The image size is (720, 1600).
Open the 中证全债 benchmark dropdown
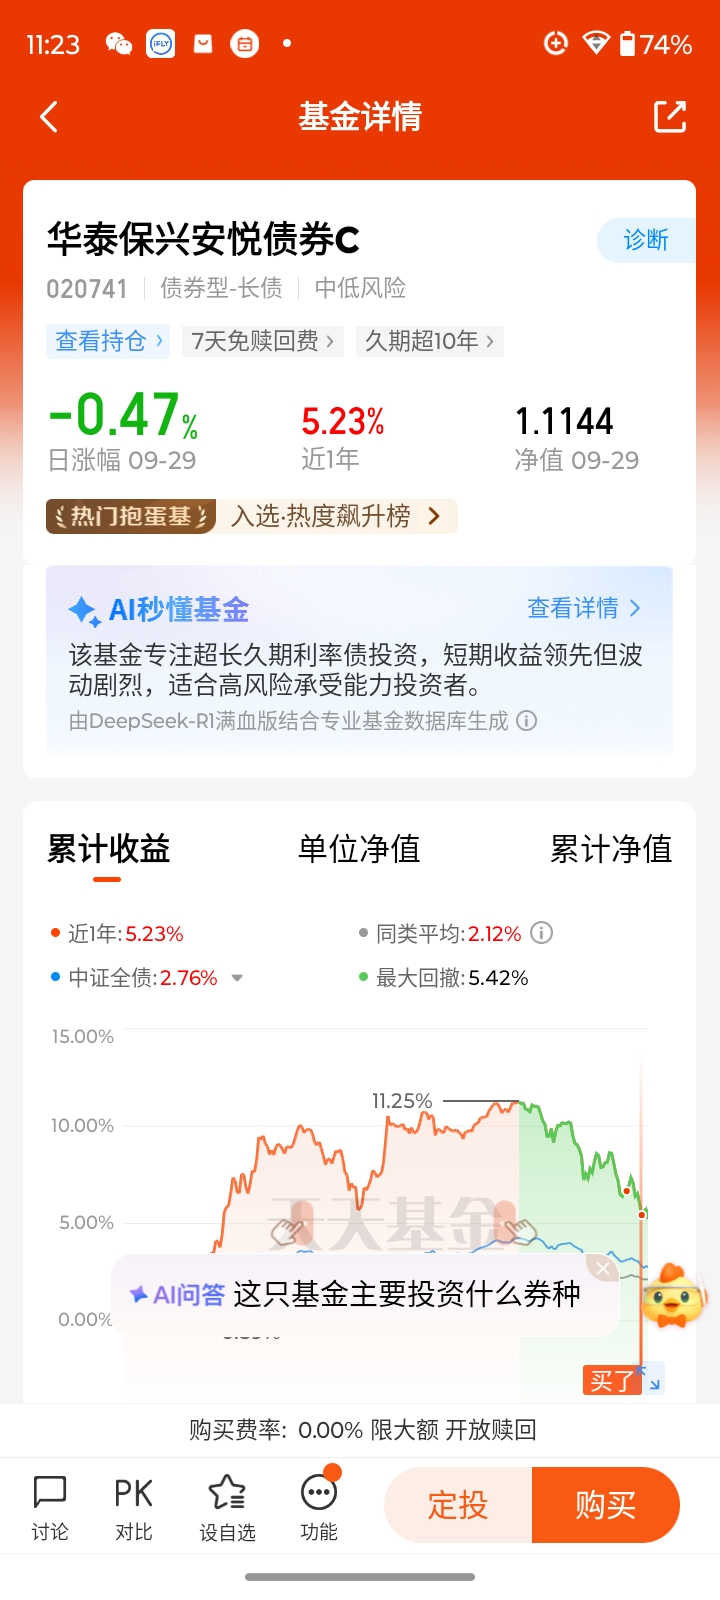point(237,978)
